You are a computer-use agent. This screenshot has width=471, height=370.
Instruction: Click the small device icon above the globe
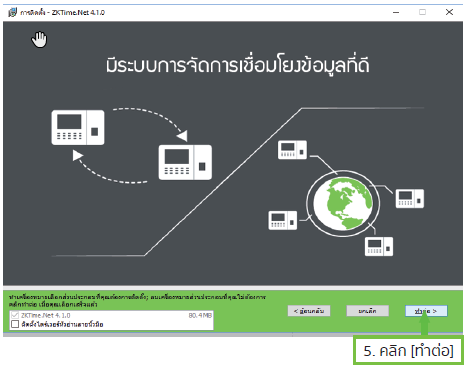(x=292, y=150)
